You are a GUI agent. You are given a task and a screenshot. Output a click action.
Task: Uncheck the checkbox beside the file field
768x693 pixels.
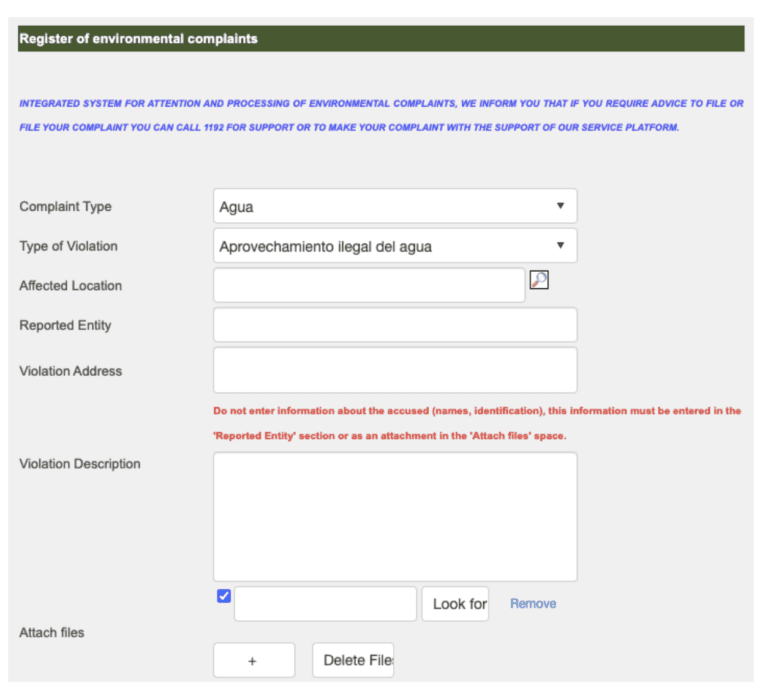point(224,597)
